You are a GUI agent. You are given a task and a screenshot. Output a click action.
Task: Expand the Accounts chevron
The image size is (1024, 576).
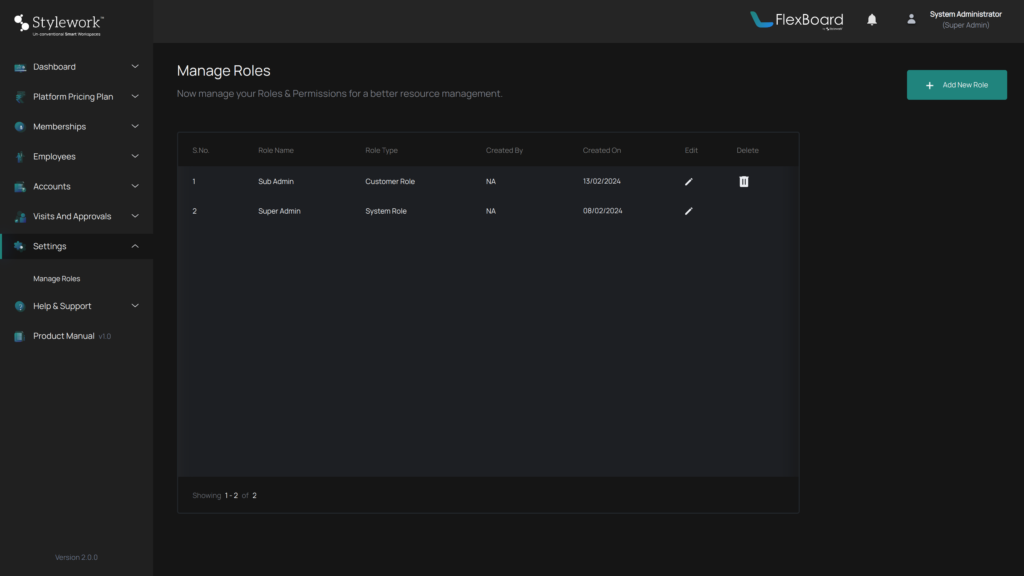(135, 186)
